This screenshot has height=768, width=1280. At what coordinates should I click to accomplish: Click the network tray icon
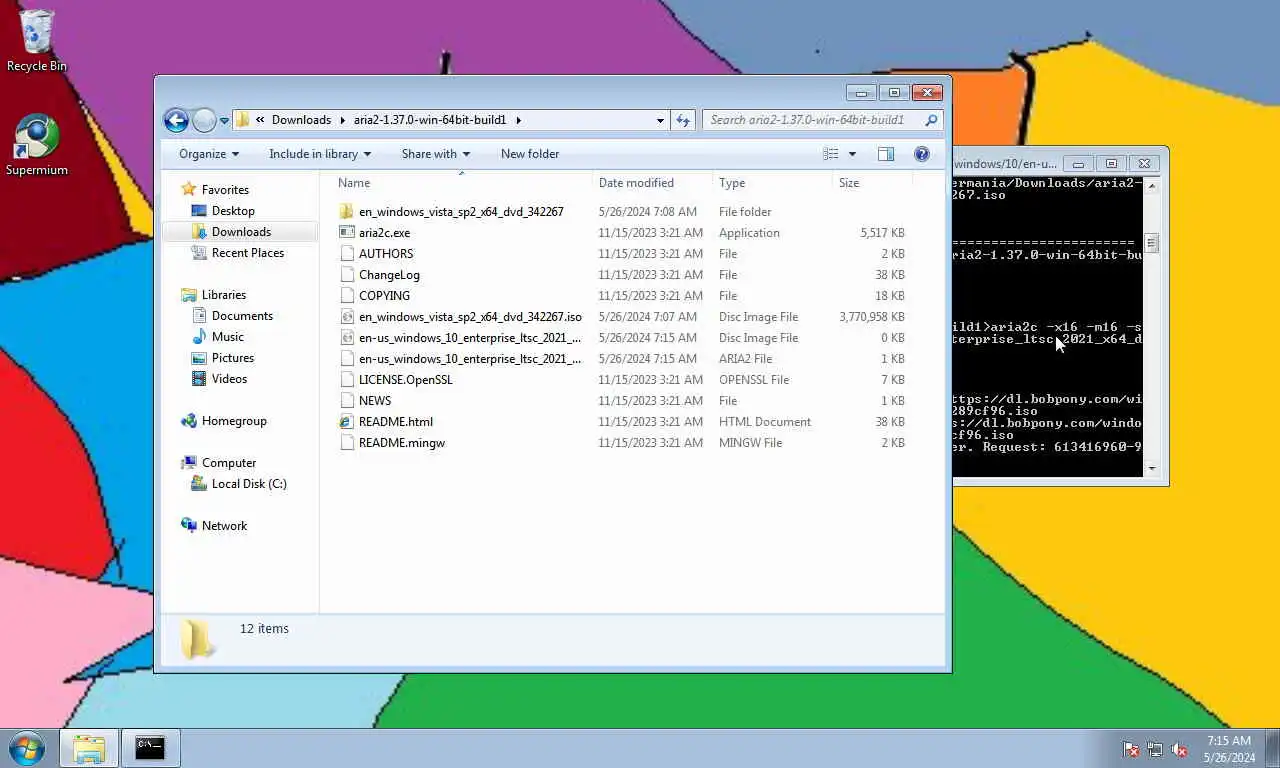(1155, 749)
